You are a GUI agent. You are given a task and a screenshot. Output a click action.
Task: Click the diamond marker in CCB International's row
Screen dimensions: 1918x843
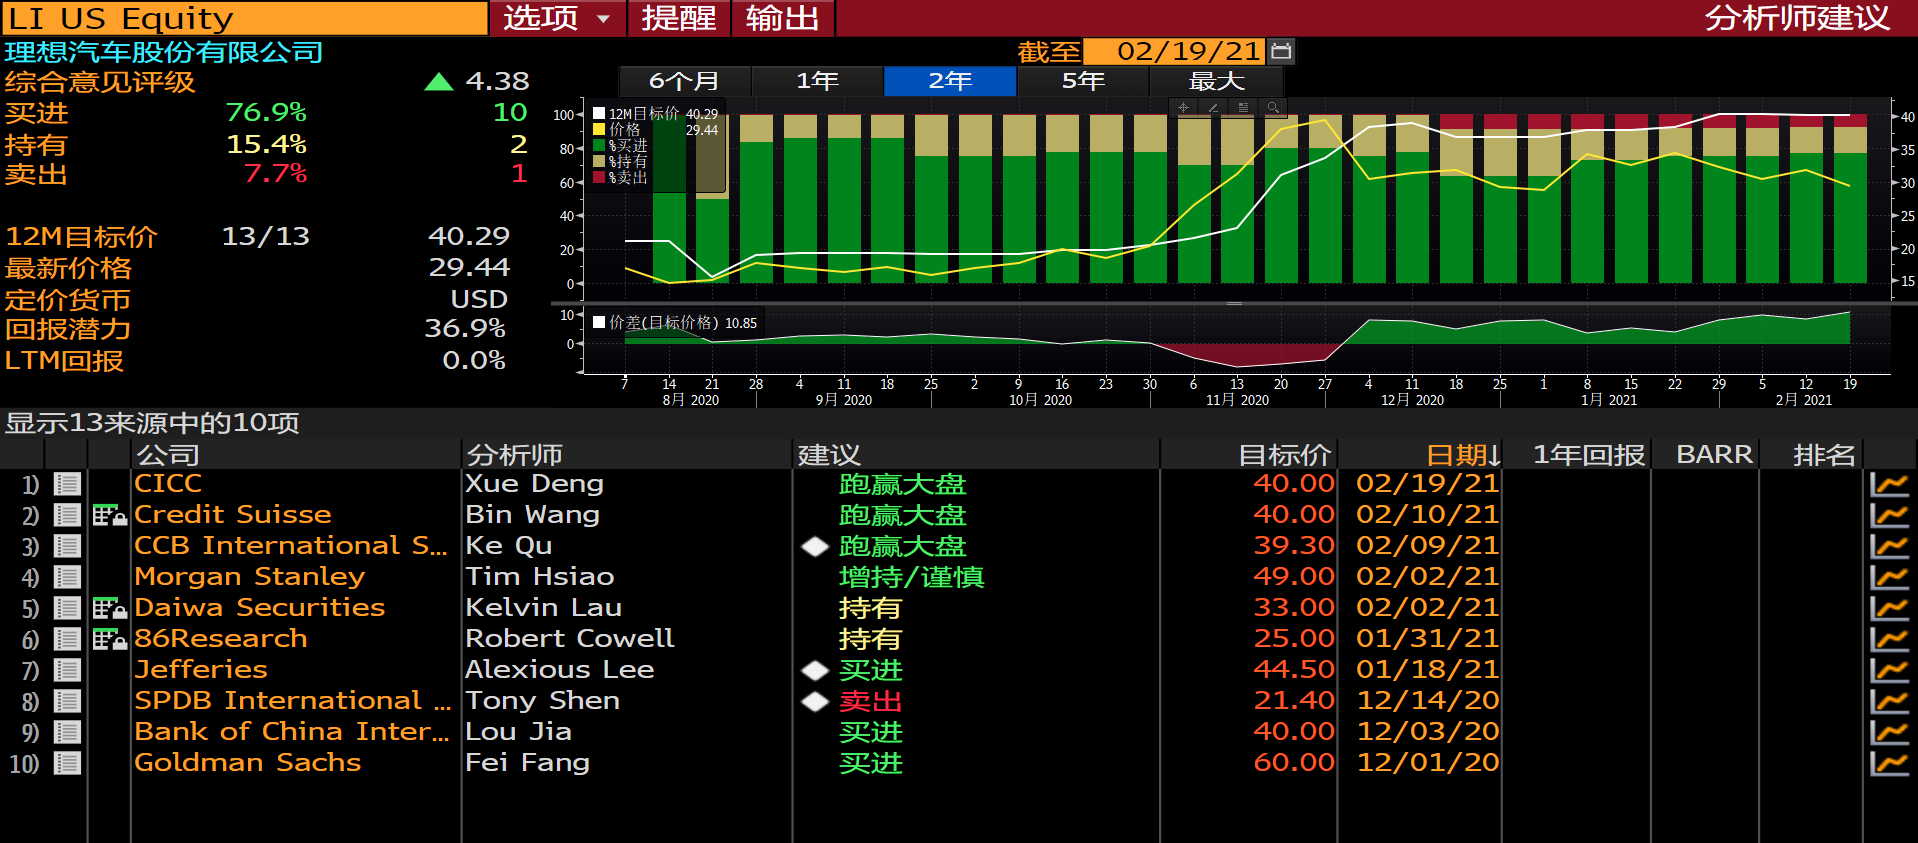[x=815, y=546]
